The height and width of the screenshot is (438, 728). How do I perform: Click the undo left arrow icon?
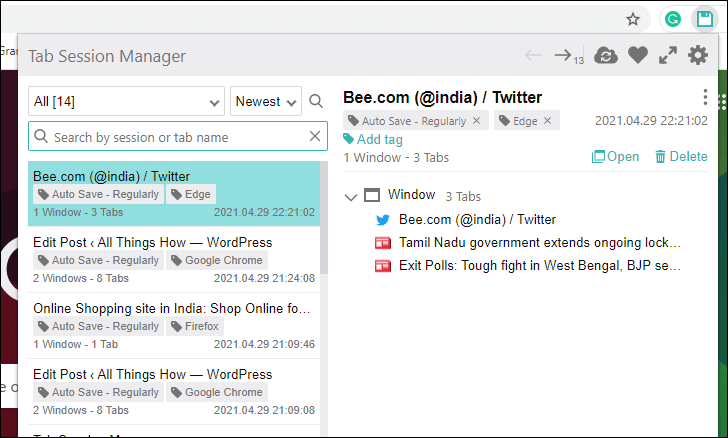[533, 55]
